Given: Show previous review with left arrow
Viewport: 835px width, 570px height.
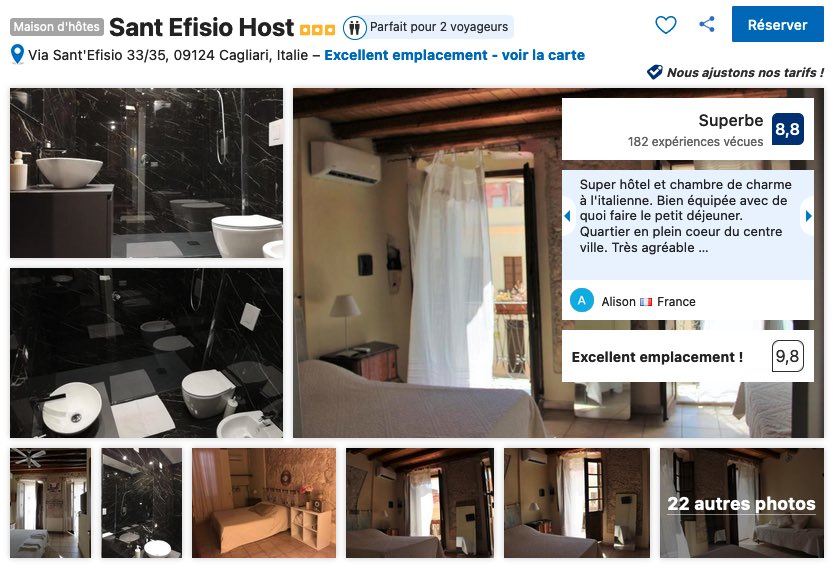Looking at the screenshot, I should (x=567, y=216).
